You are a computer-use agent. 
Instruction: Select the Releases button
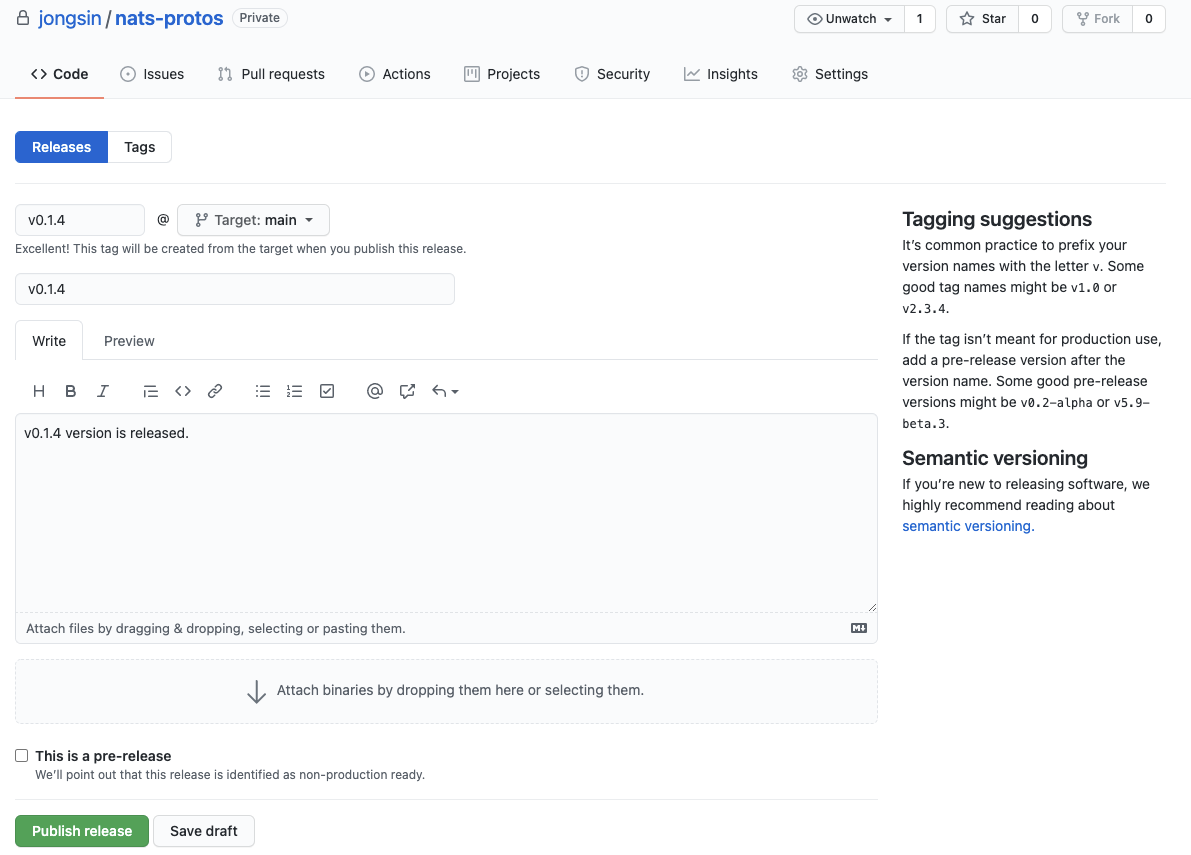pos(62,147)
